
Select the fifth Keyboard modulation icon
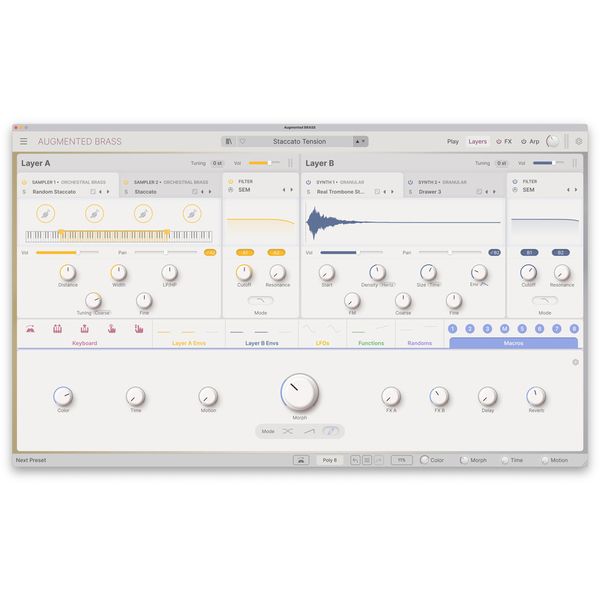coord(139,329)
